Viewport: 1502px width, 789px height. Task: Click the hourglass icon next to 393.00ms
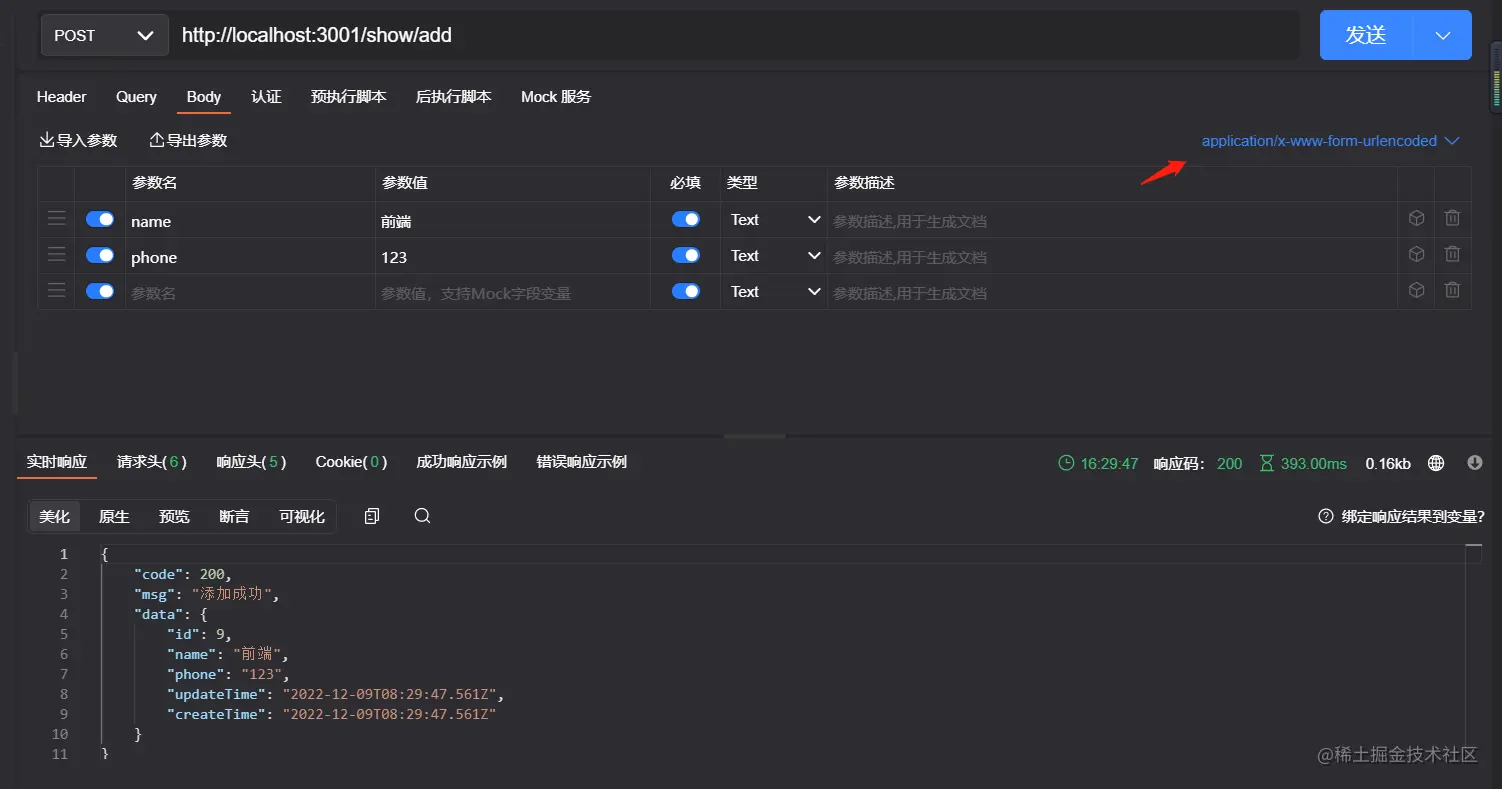[x=1267, y=463]
